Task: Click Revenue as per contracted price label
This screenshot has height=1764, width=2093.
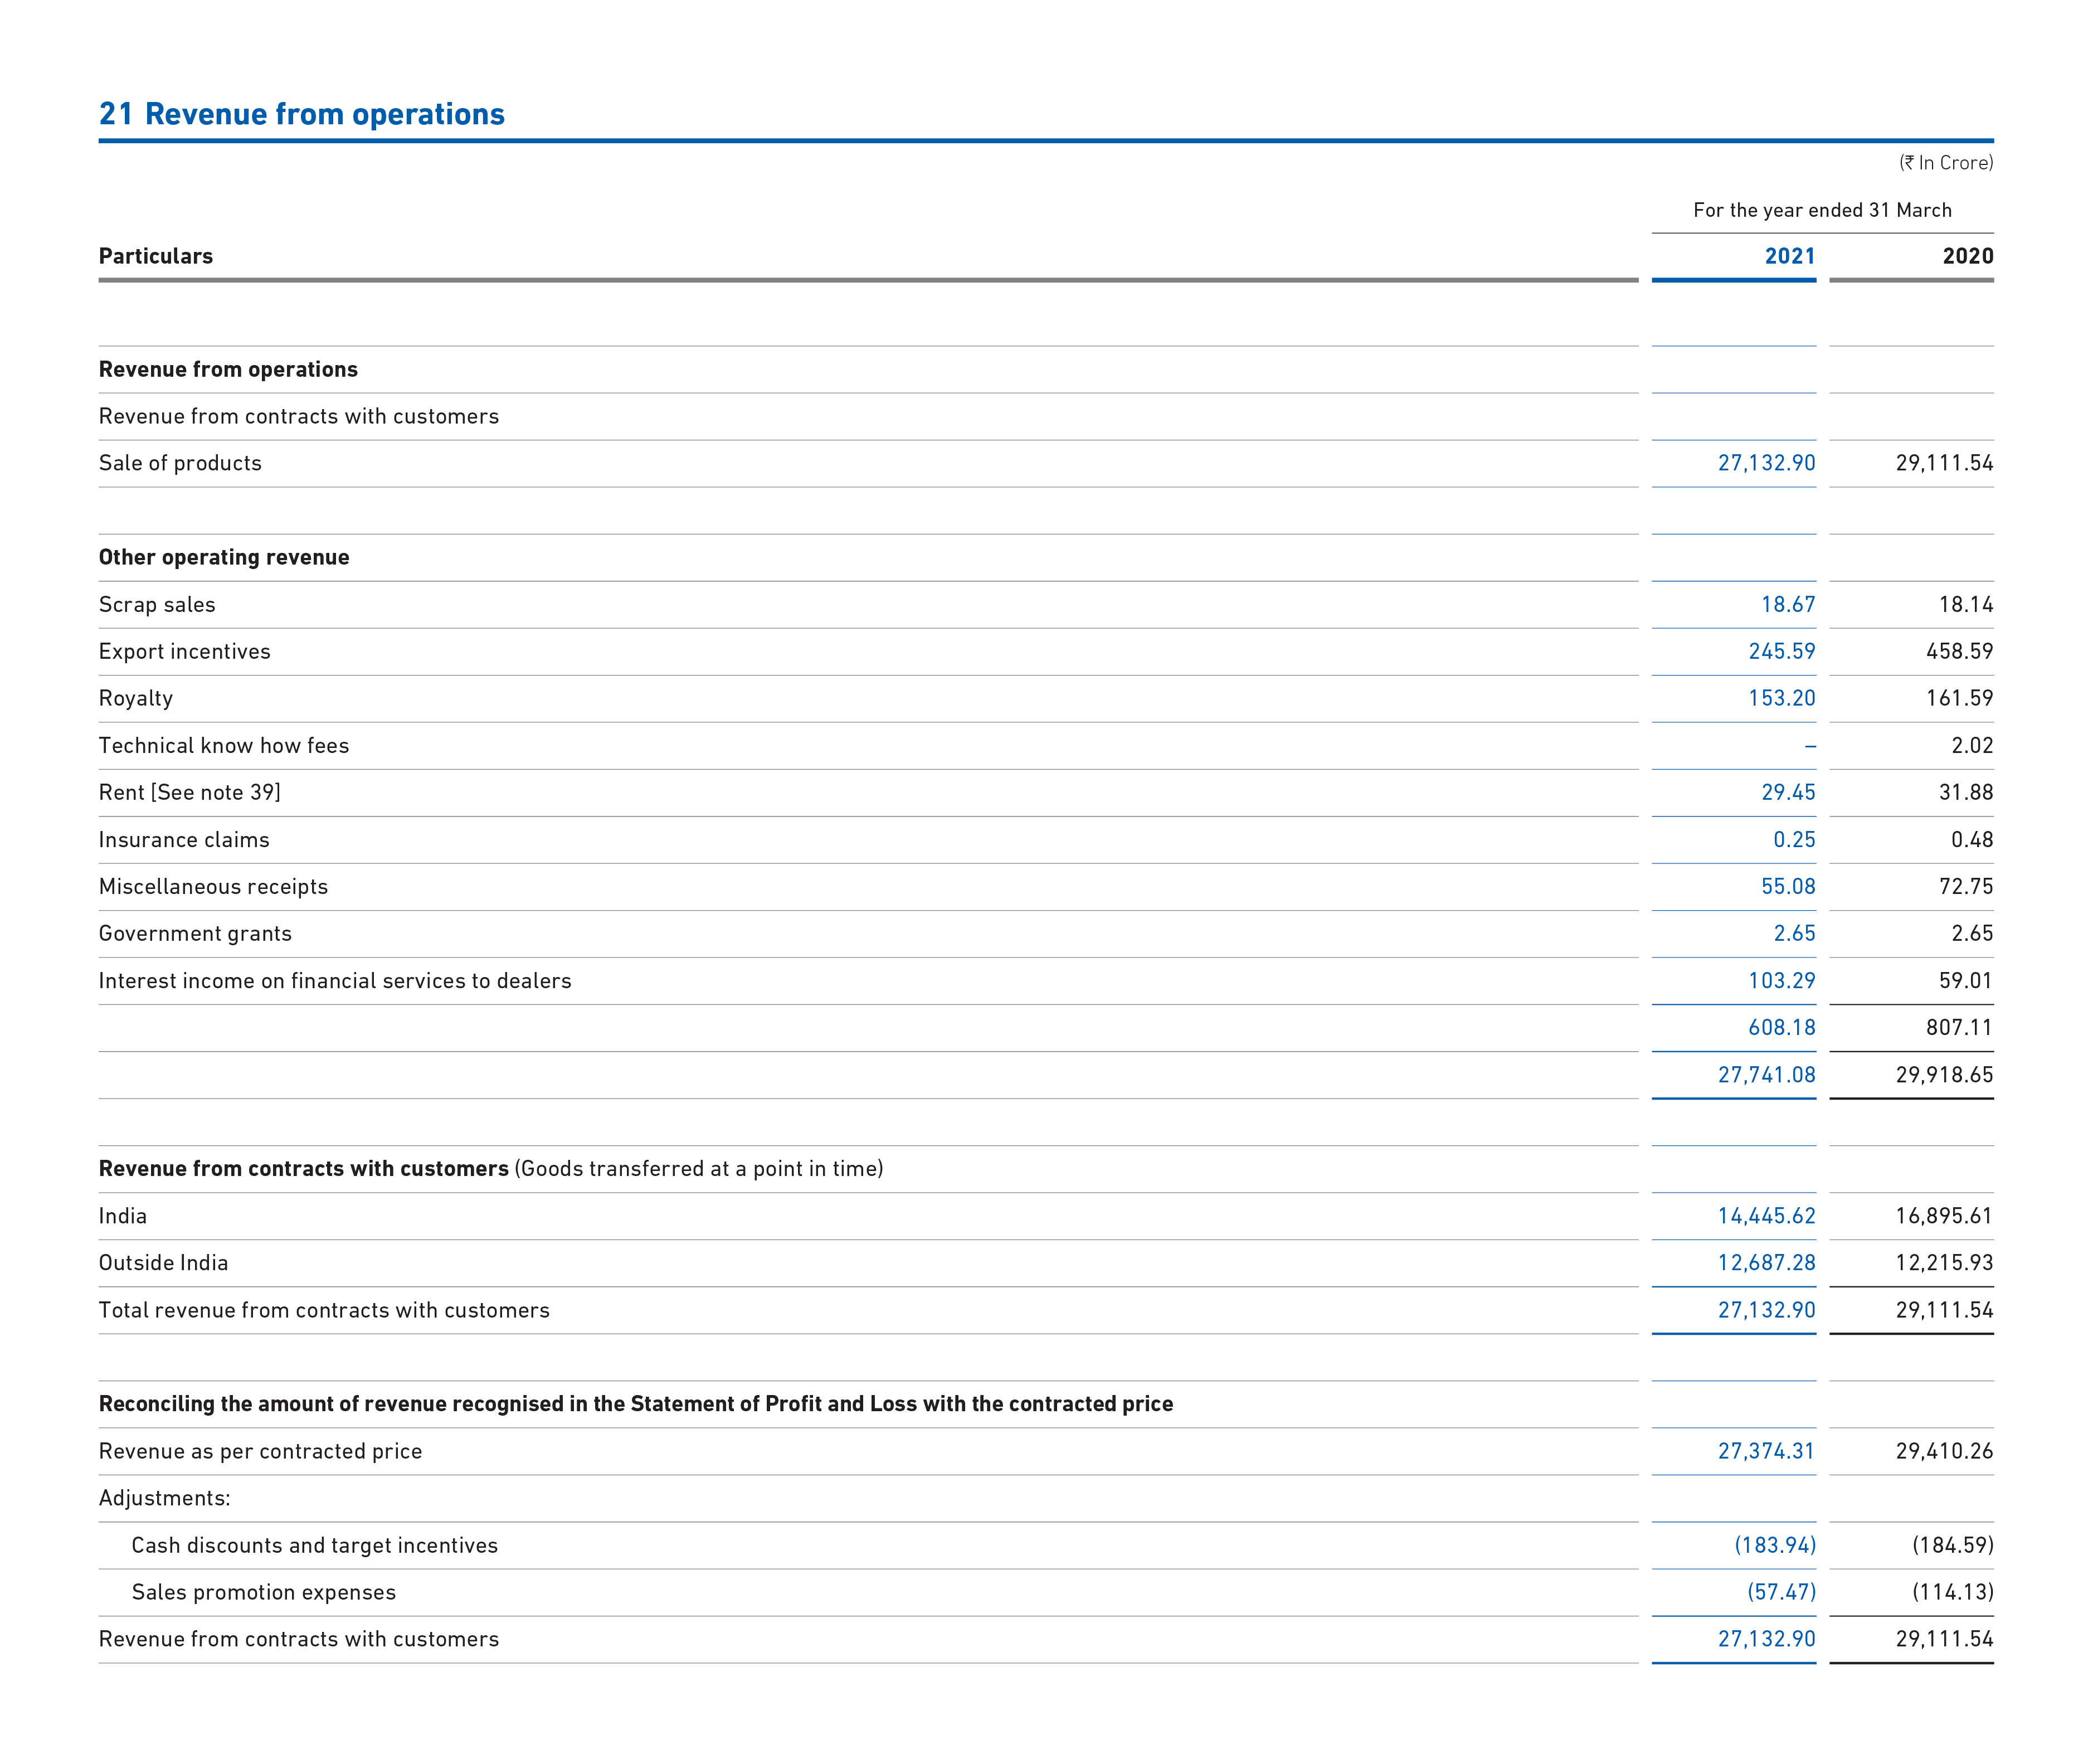Action: pos(260,1451)
